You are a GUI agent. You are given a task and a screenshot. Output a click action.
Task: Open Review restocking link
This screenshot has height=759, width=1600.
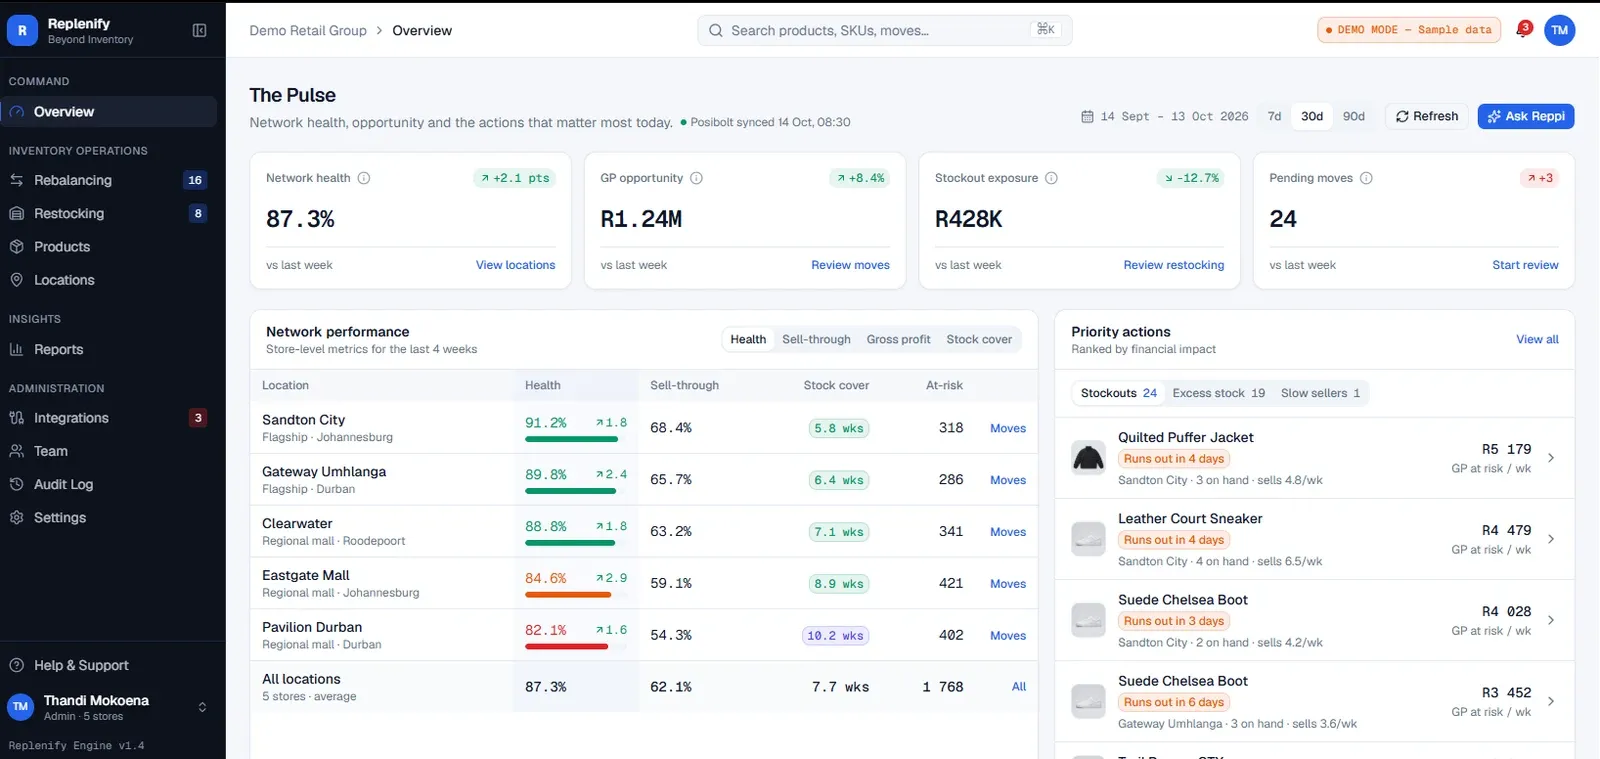click(x=1173, y=265)
